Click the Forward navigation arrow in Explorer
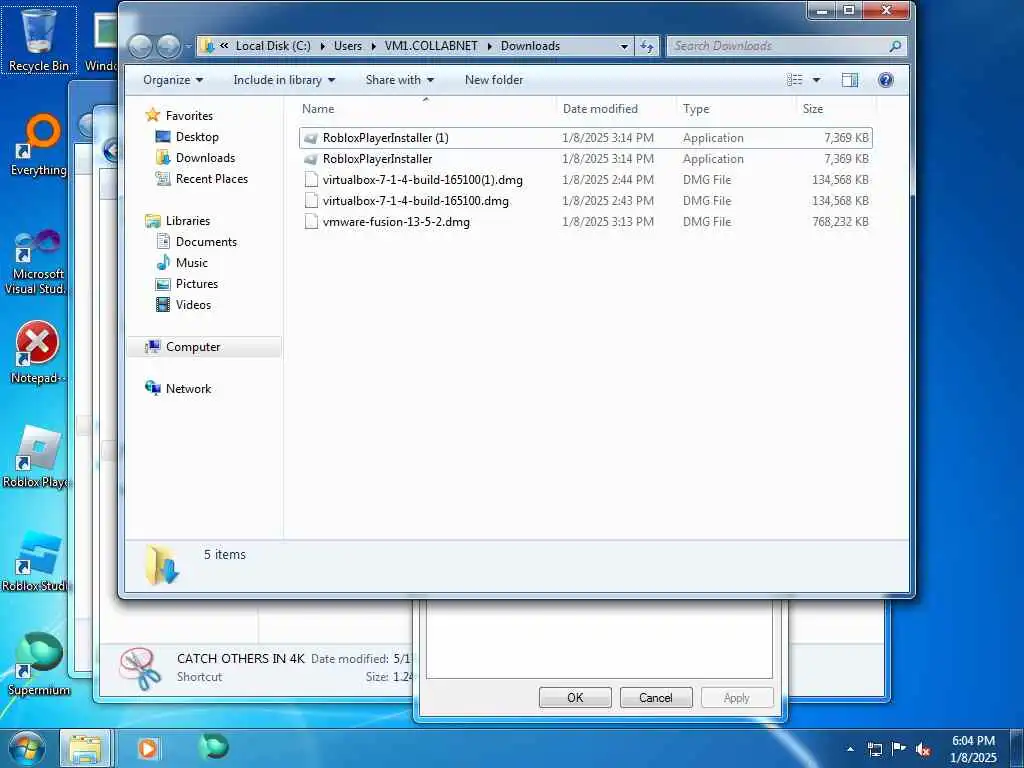The image size is (1024, 768). tap(168, 46)
